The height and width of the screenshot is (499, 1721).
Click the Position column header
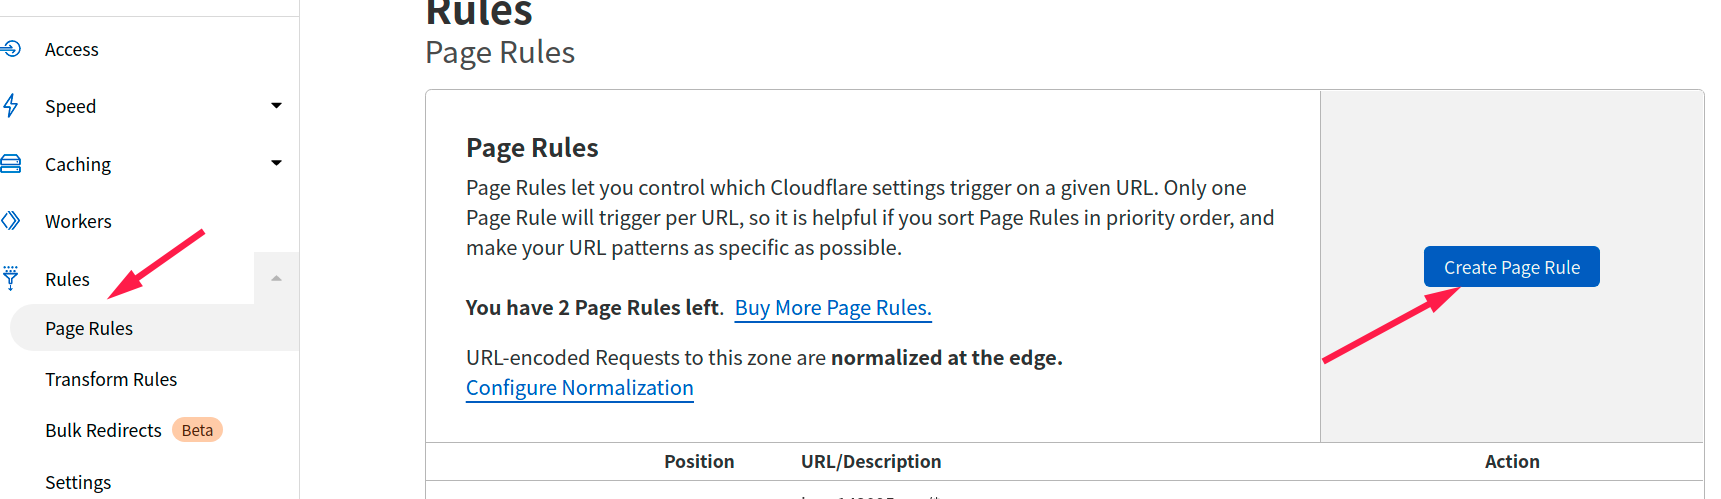point(699,461)
